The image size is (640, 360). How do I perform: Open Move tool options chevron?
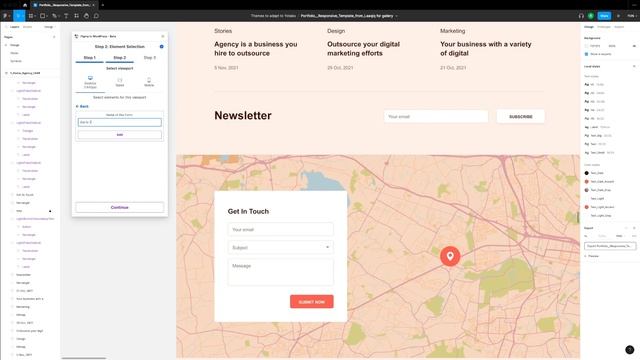[23, 16]
